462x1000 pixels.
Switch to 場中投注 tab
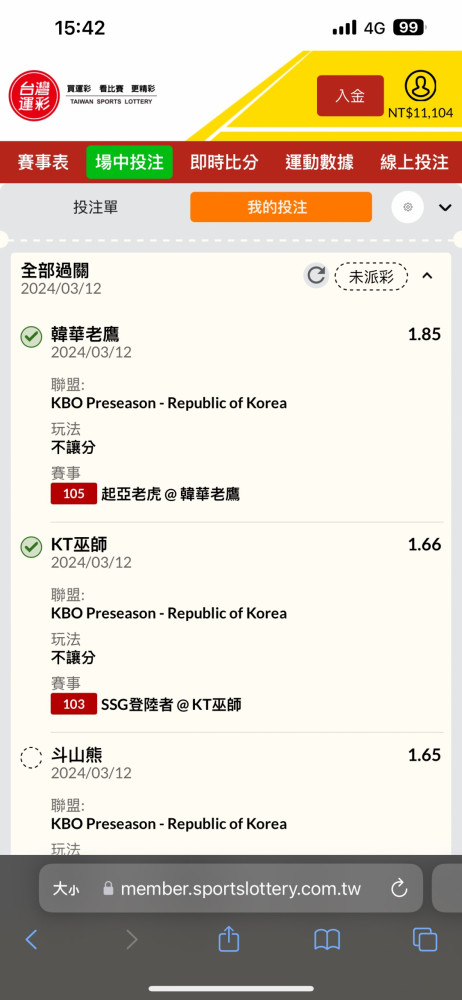point(130,162)
